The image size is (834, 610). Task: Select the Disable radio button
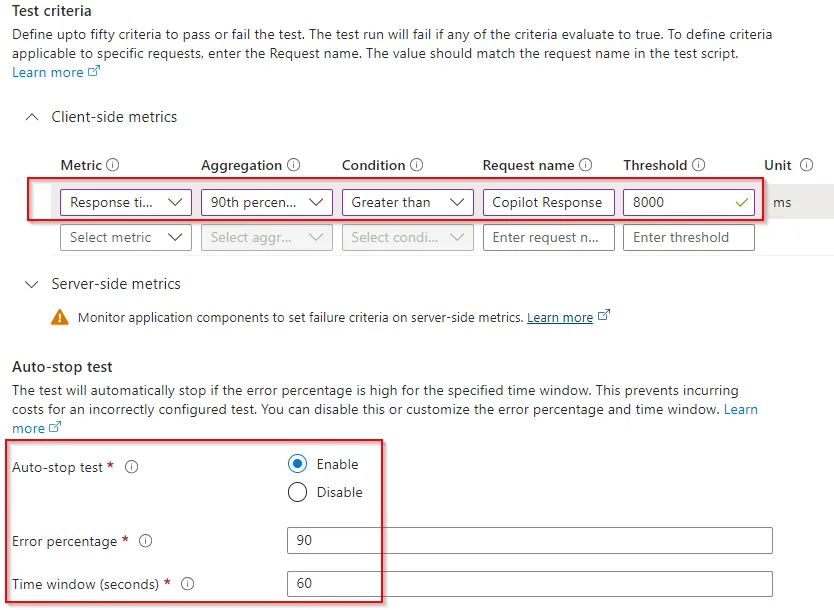(297, 492)
